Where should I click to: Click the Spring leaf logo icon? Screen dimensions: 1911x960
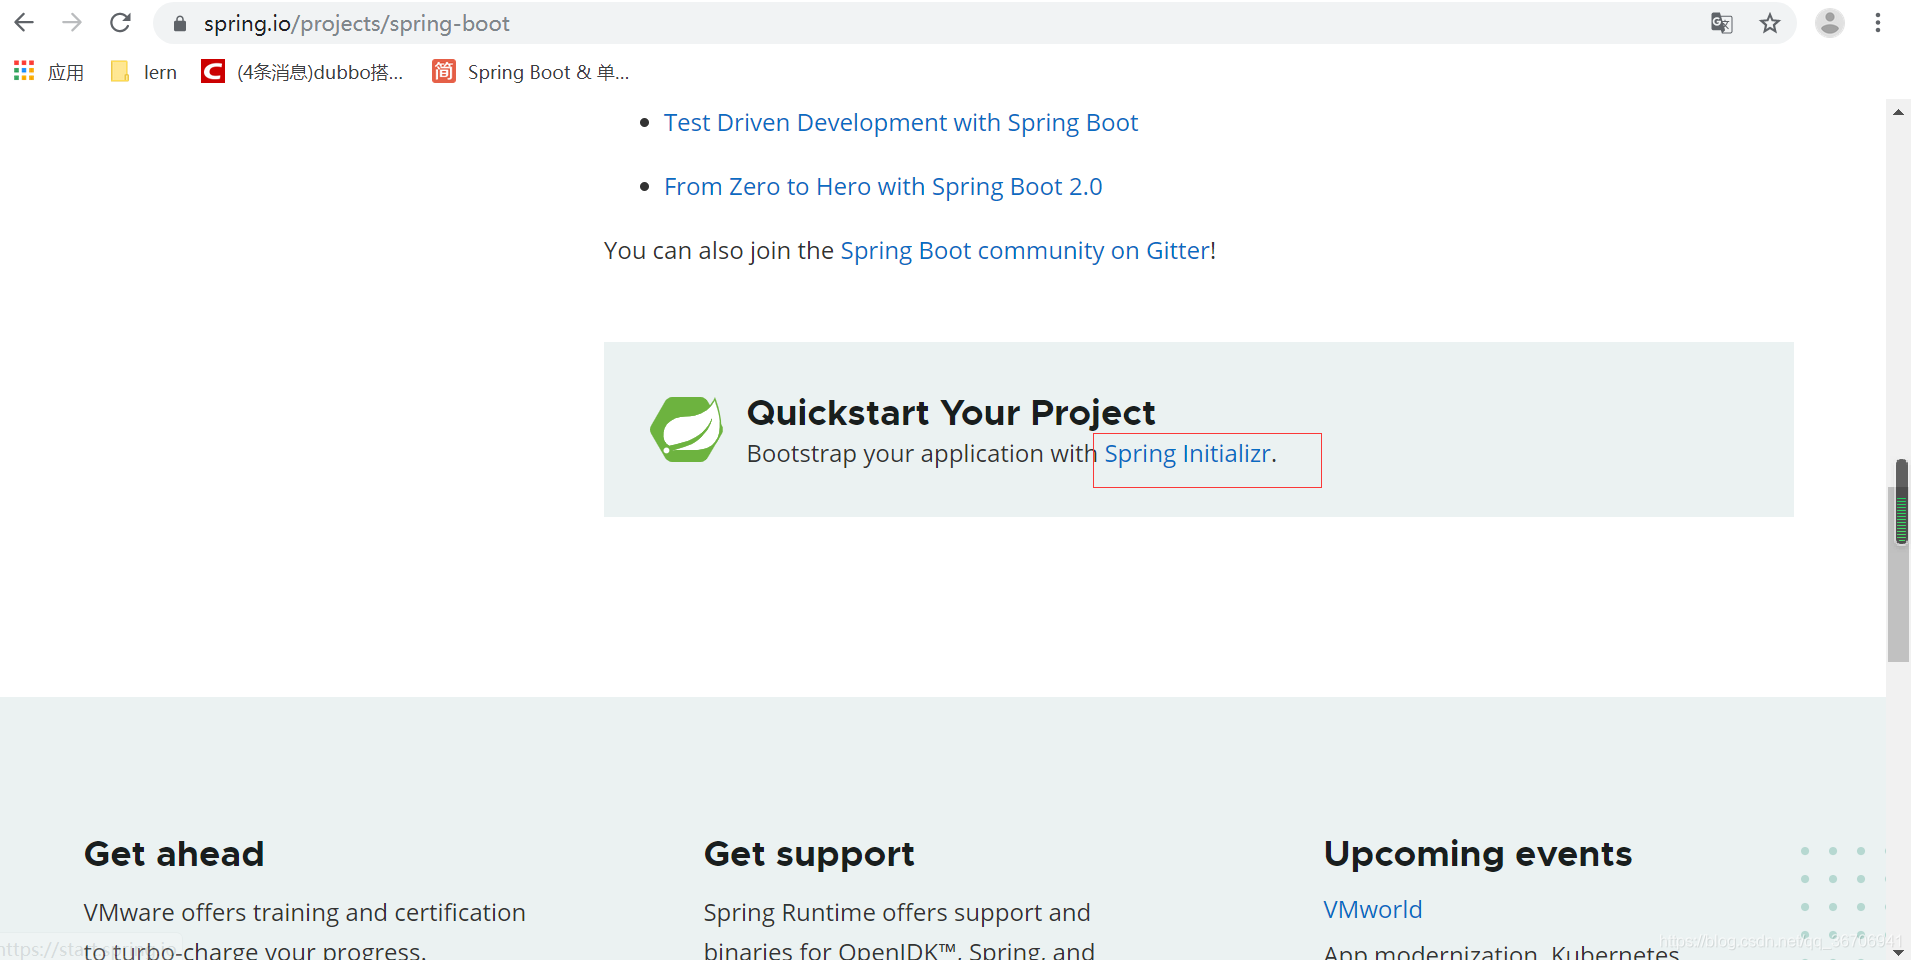(686, 430)
